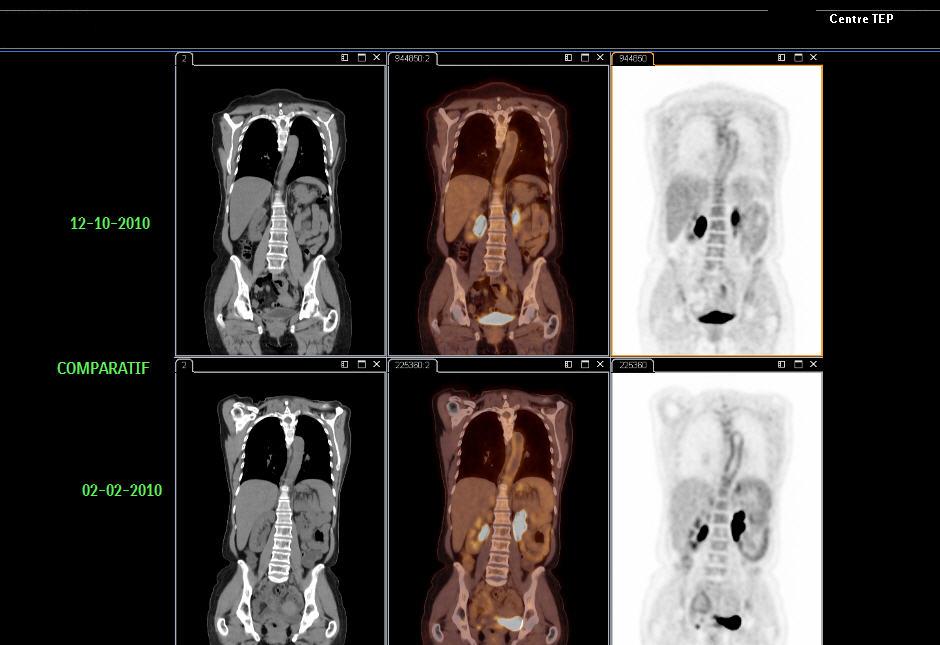940x645 pixels.
Task: Toggle side panel icon on 225380 viewer
Action: tap(781, 364)
